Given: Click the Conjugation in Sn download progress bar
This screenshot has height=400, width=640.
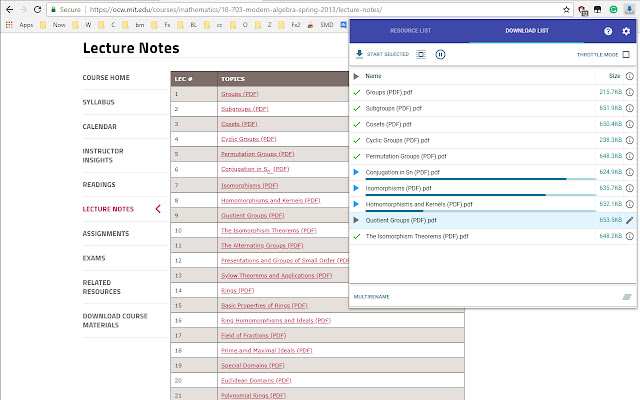Looking at the screenshot, I should tap(460, 179).
